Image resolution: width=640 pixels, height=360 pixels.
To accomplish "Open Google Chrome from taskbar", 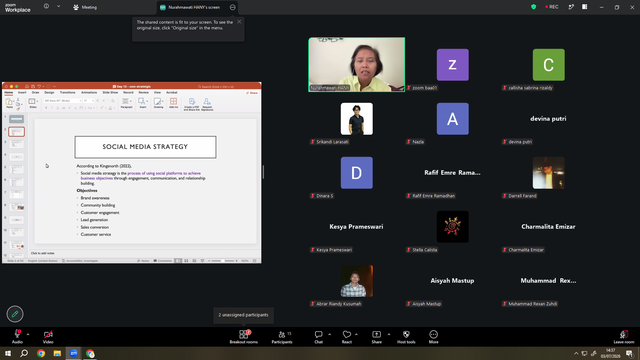I will (x=41, y=353).
